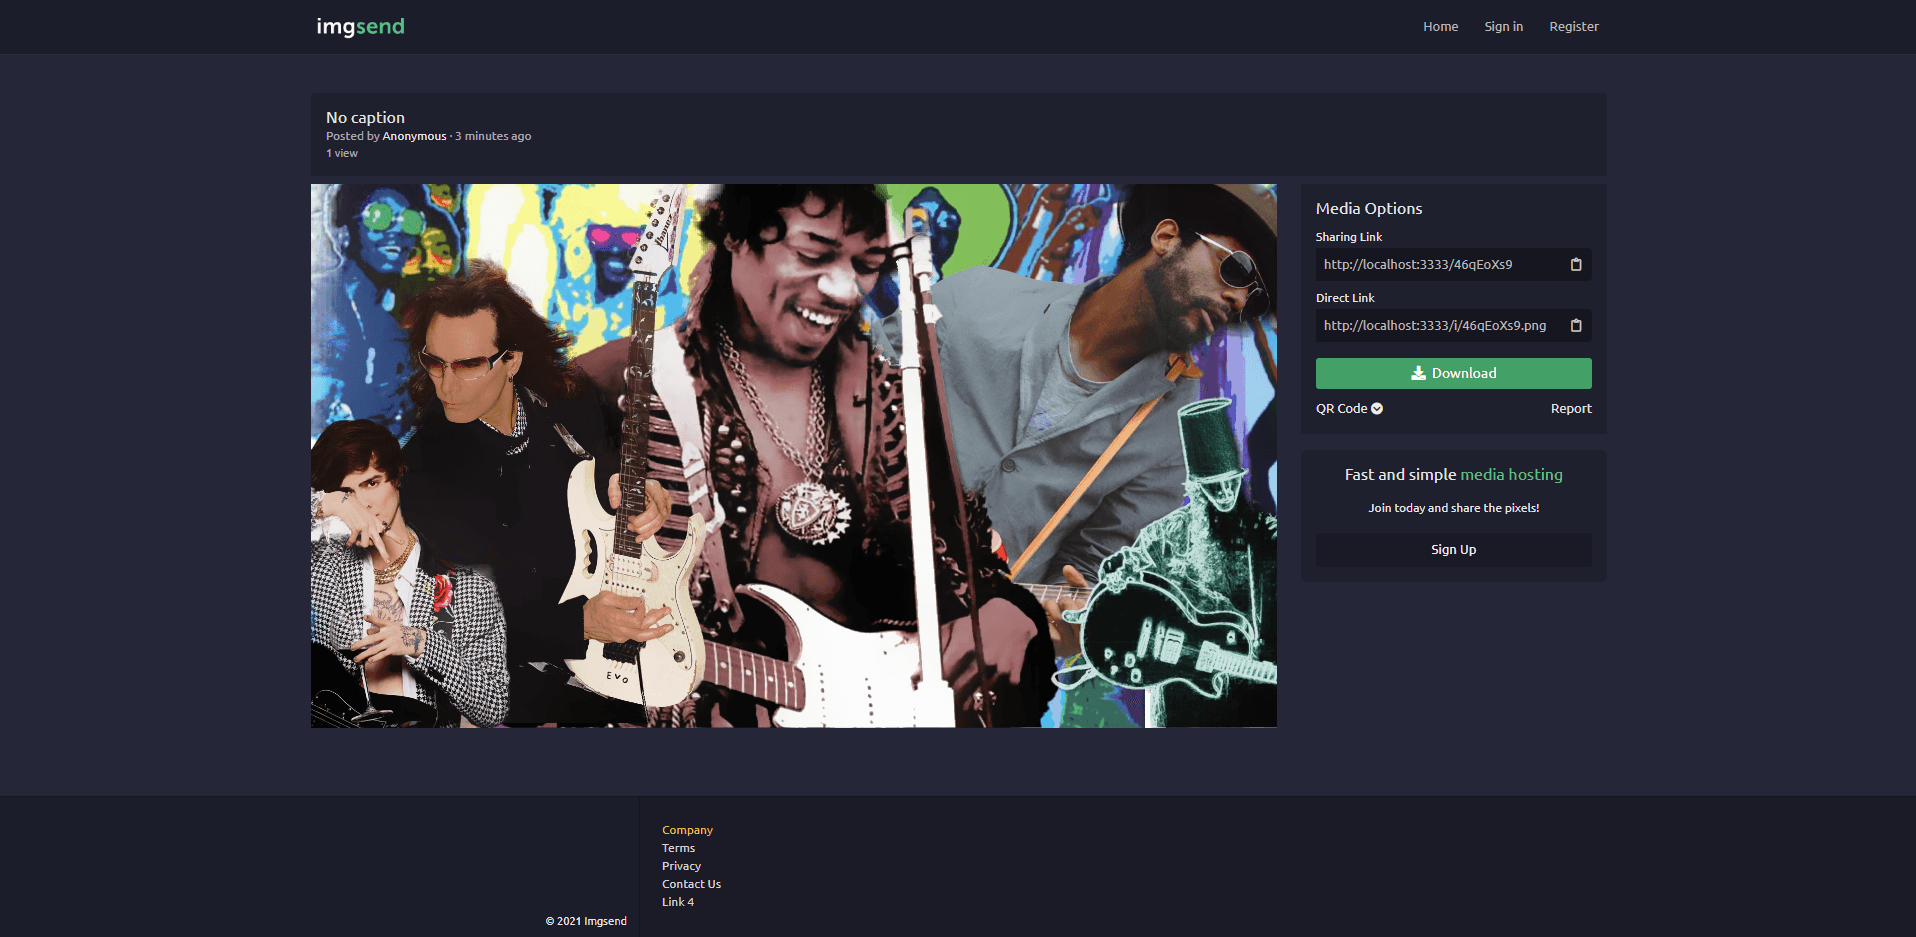1916x937 pixels.
Task: Click the '1 view' counter text
Action: click(x=341, y=153)
